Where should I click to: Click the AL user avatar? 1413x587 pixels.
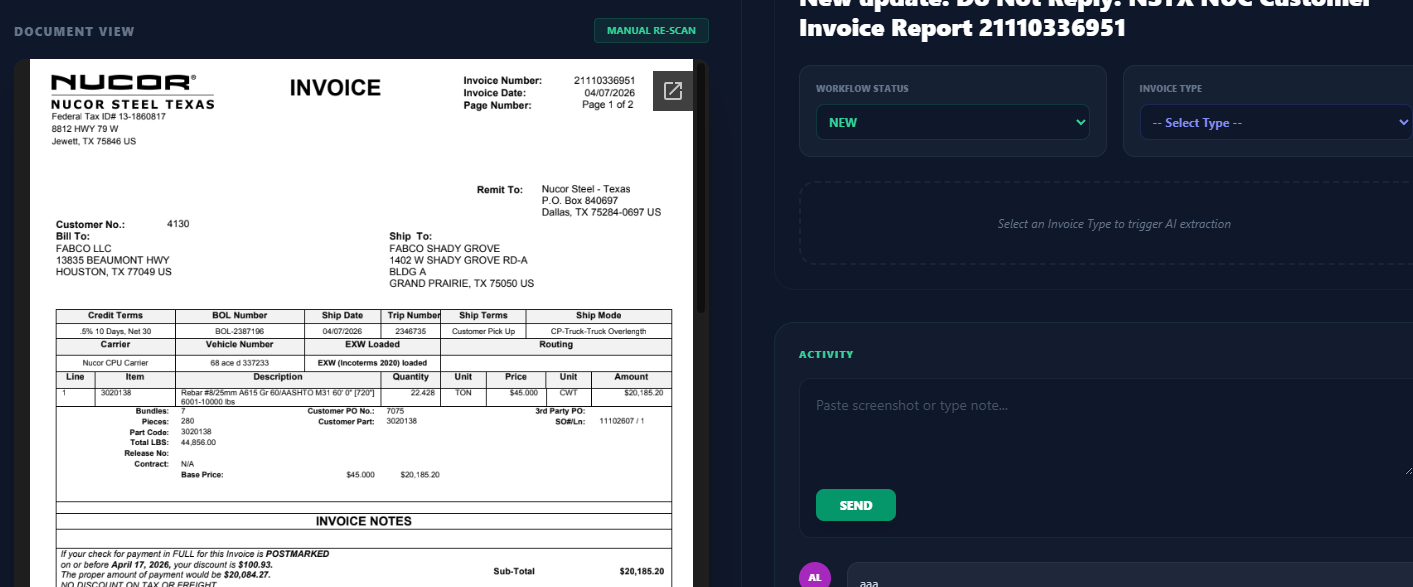(815, 577)
